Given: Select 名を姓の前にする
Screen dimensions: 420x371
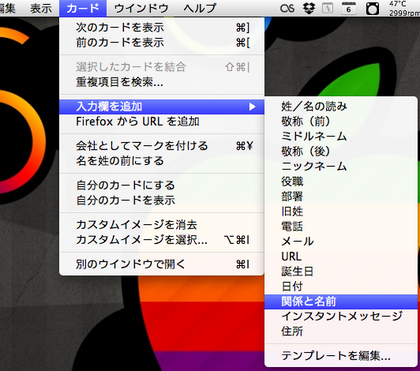Looking at the screenshot, I should (162, 161).
